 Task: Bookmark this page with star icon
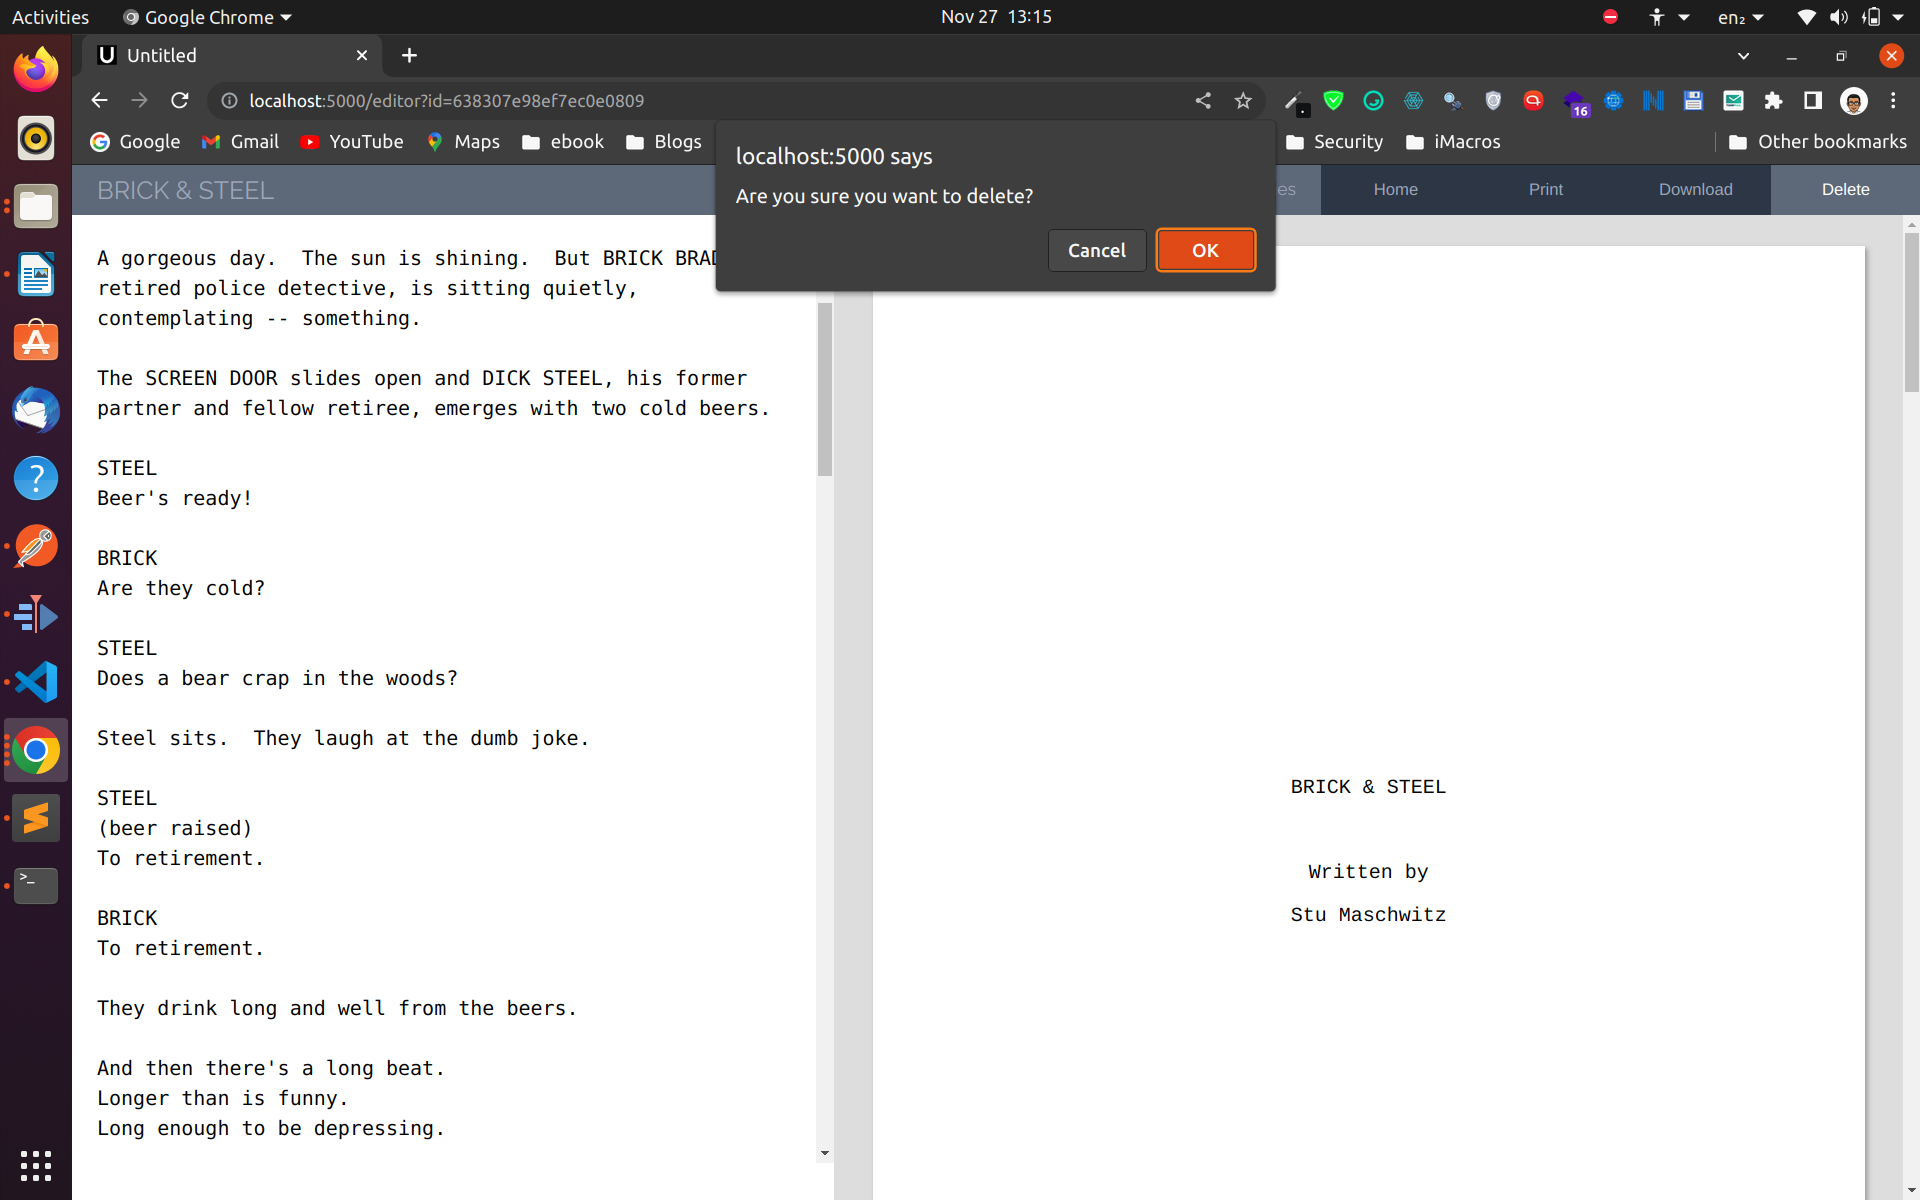(x=1243, y=100)
